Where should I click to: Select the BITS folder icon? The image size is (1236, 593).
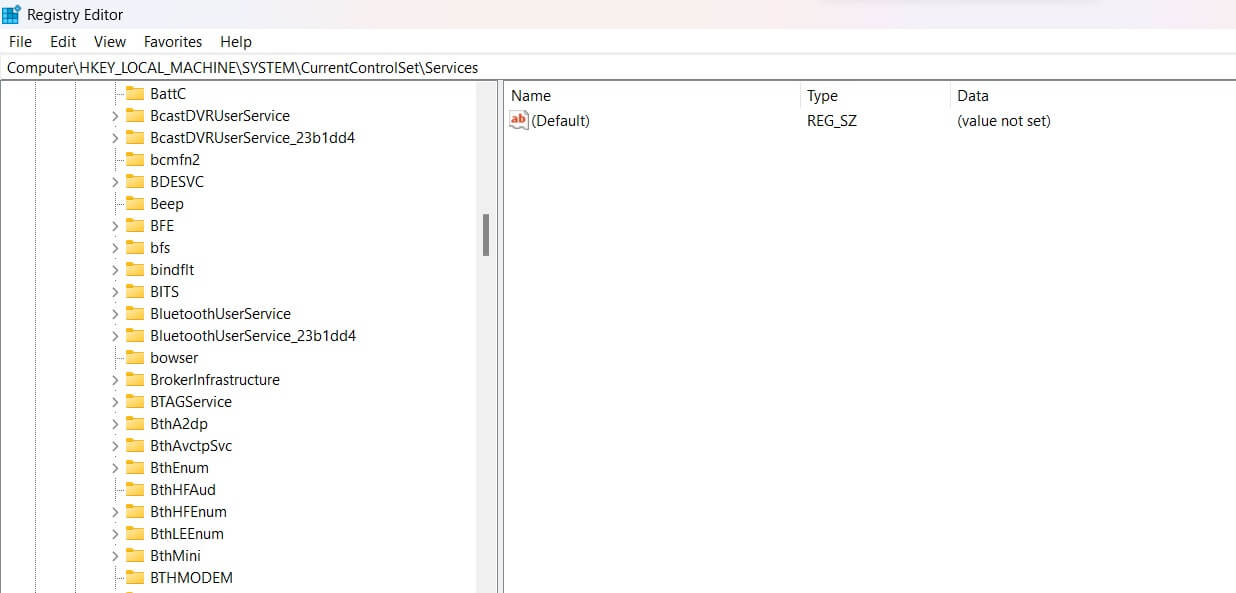(136, 291)
